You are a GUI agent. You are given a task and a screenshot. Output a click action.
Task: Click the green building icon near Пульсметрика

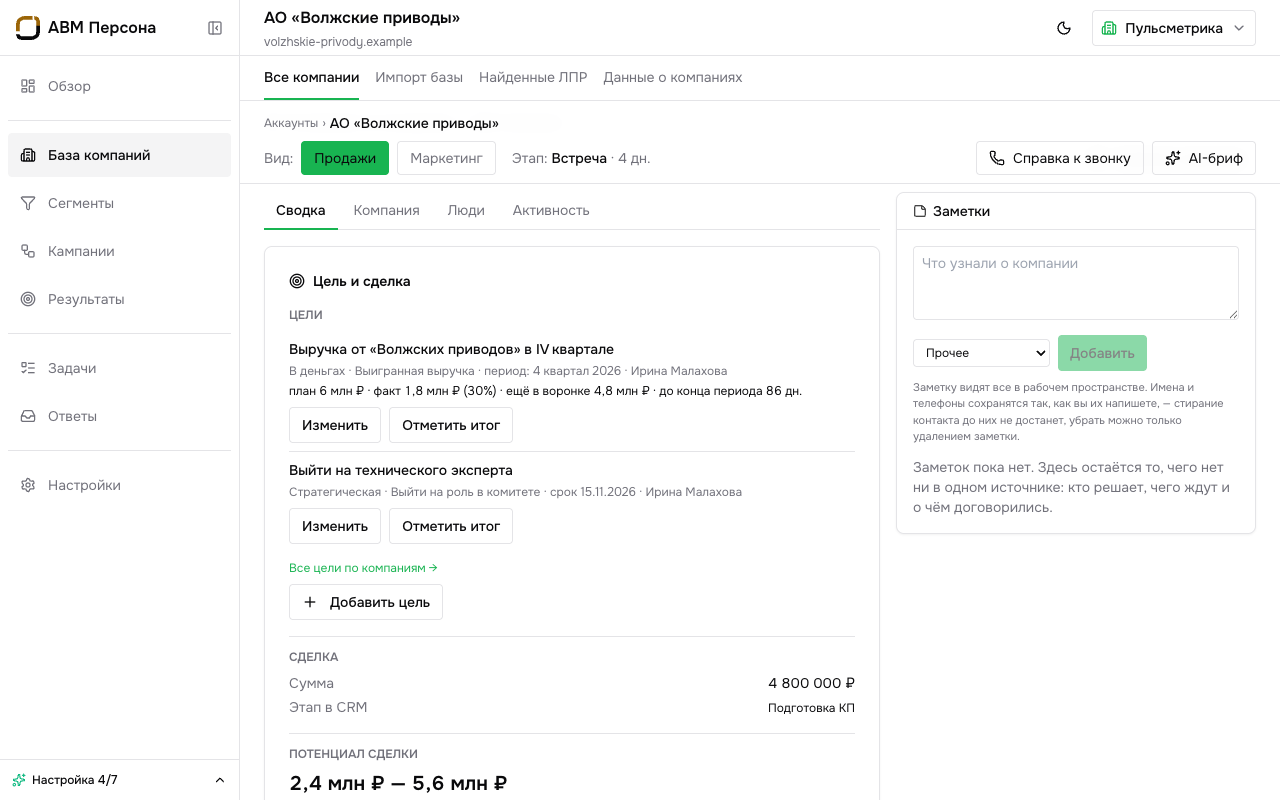[x=1109, y=28]
